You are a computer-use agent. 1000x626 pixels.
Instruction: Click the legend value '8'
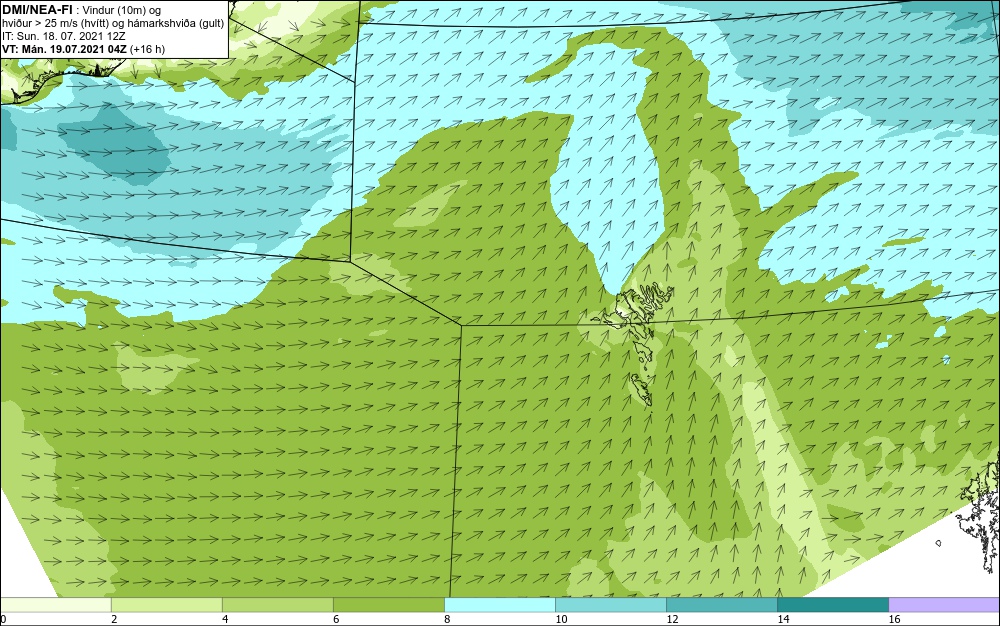tap(447, 619)
